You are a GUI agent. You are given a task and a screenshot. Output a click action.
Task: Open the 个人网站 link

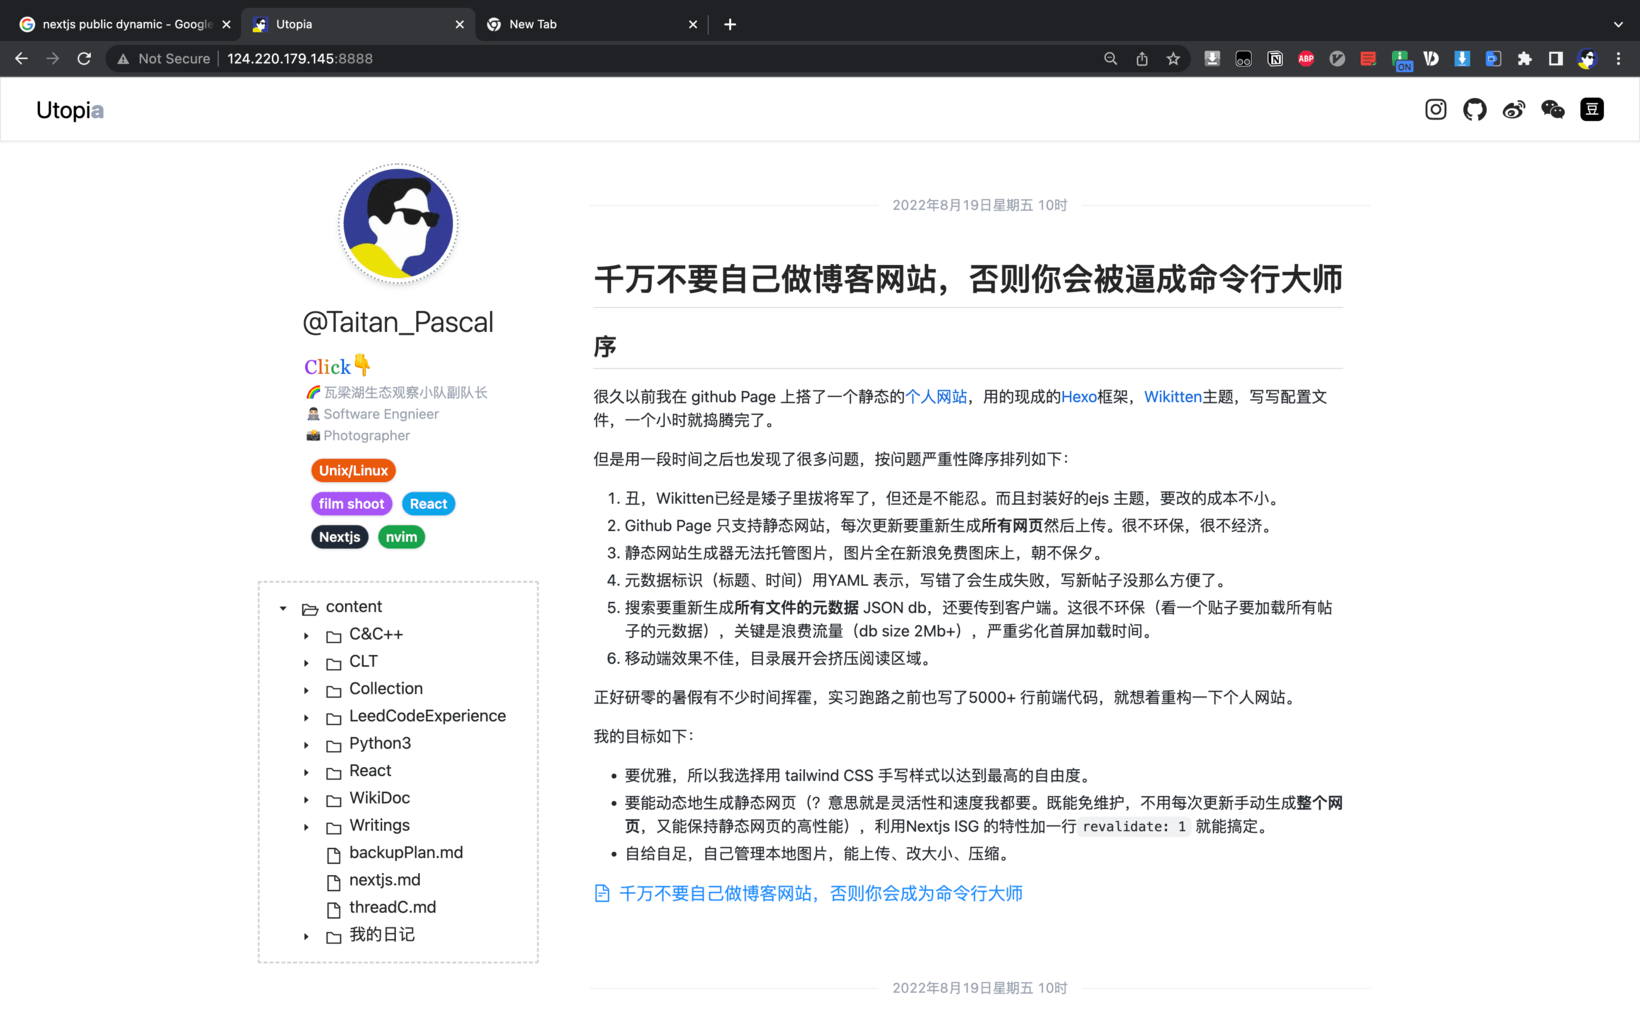coord(936,397)
